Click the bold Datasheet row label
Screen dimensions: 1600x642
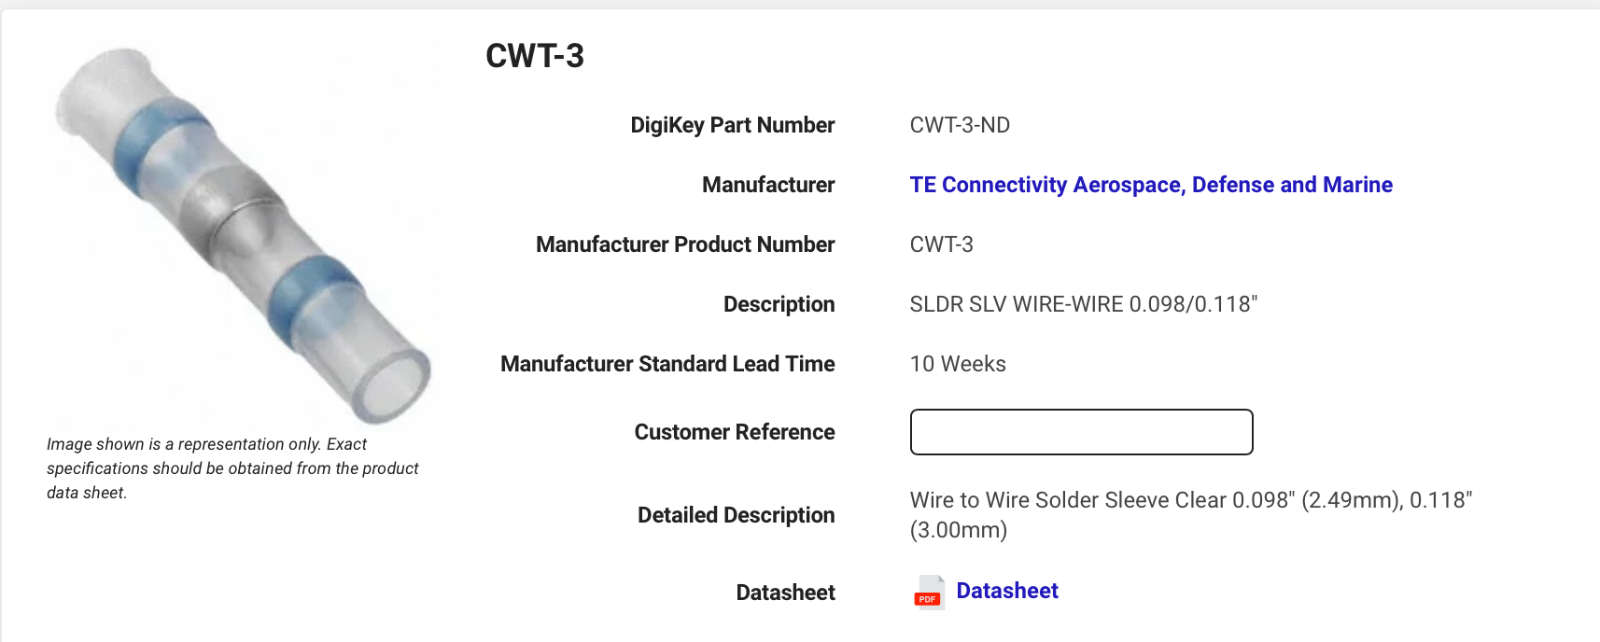[785, 593]
